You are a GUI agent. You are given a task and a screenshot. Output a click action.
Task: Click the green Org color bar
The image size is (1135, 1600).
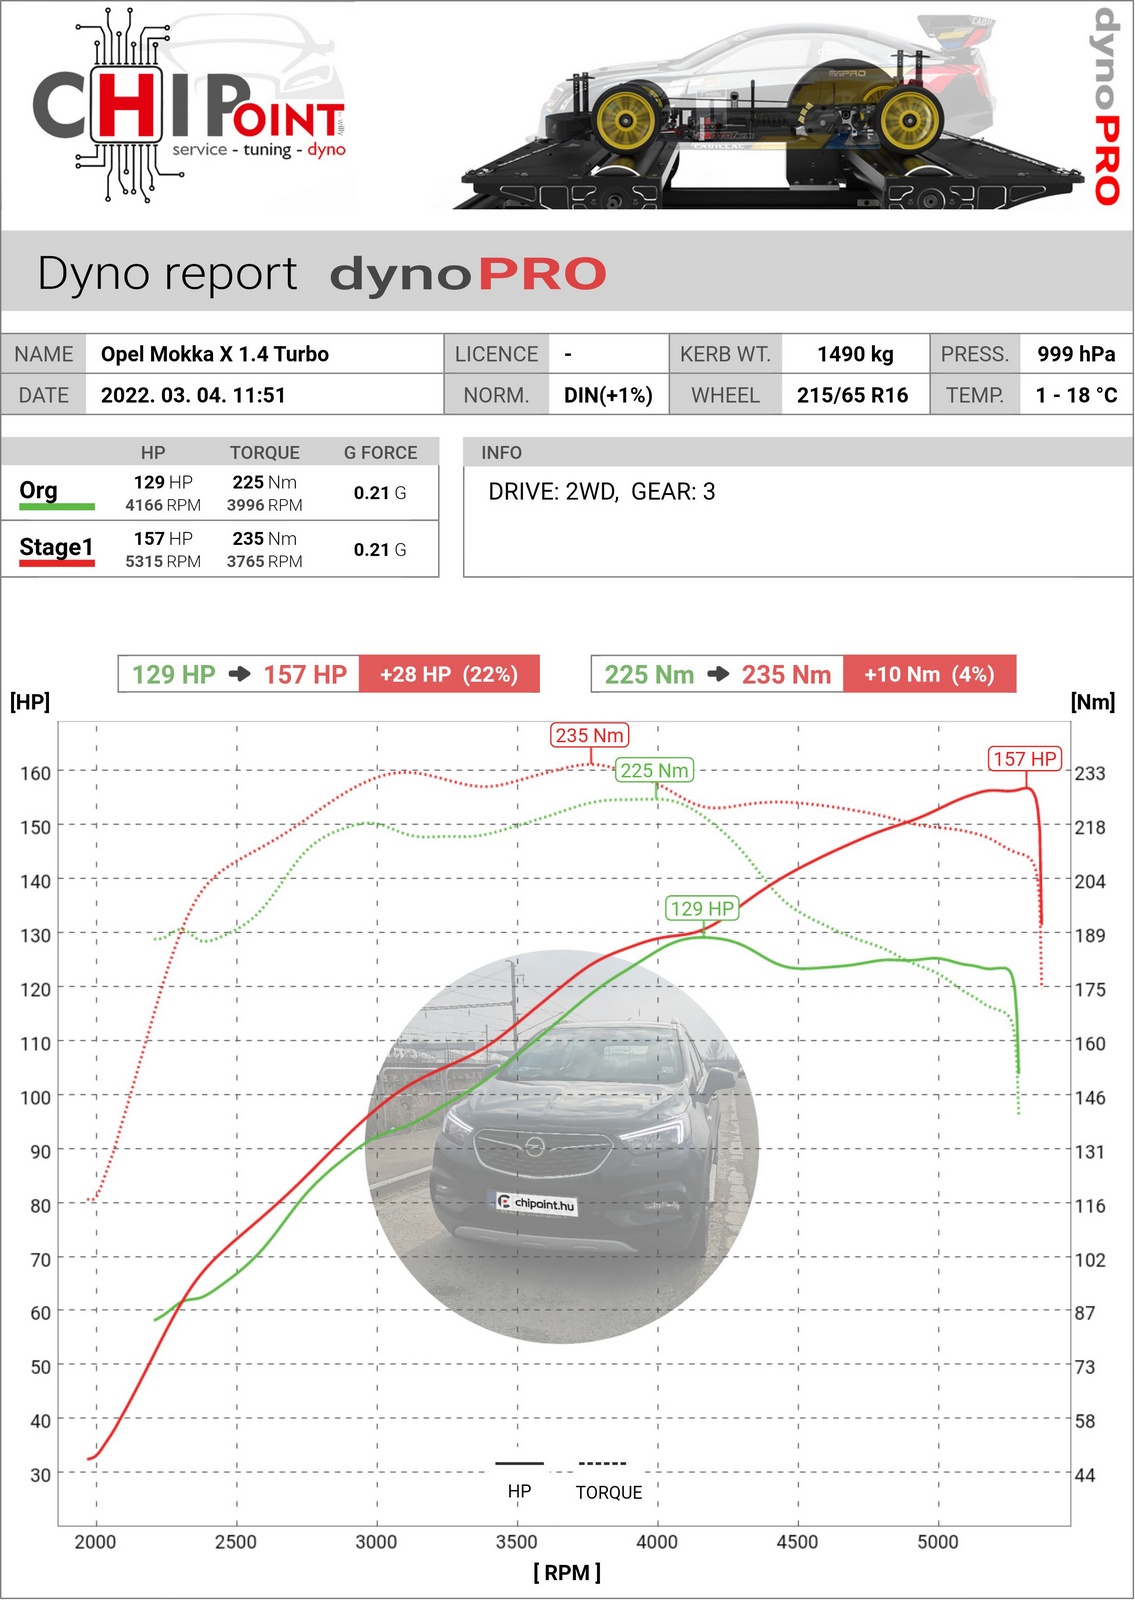point(57,507)
